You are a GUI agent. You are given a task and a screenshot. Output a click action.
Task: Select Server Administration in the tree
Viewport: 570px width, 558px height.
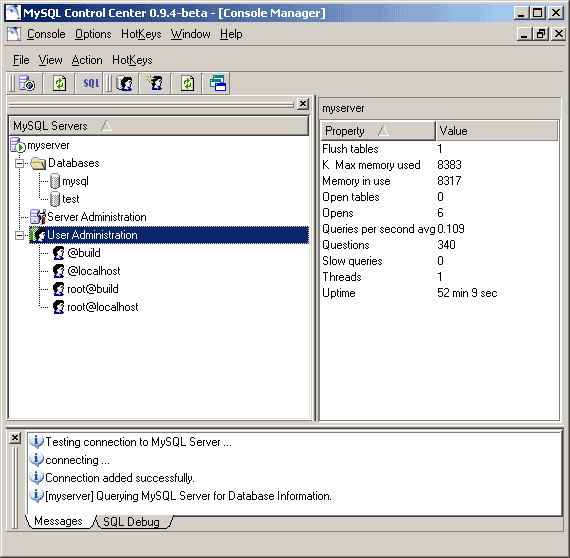[x=97, y=217]
